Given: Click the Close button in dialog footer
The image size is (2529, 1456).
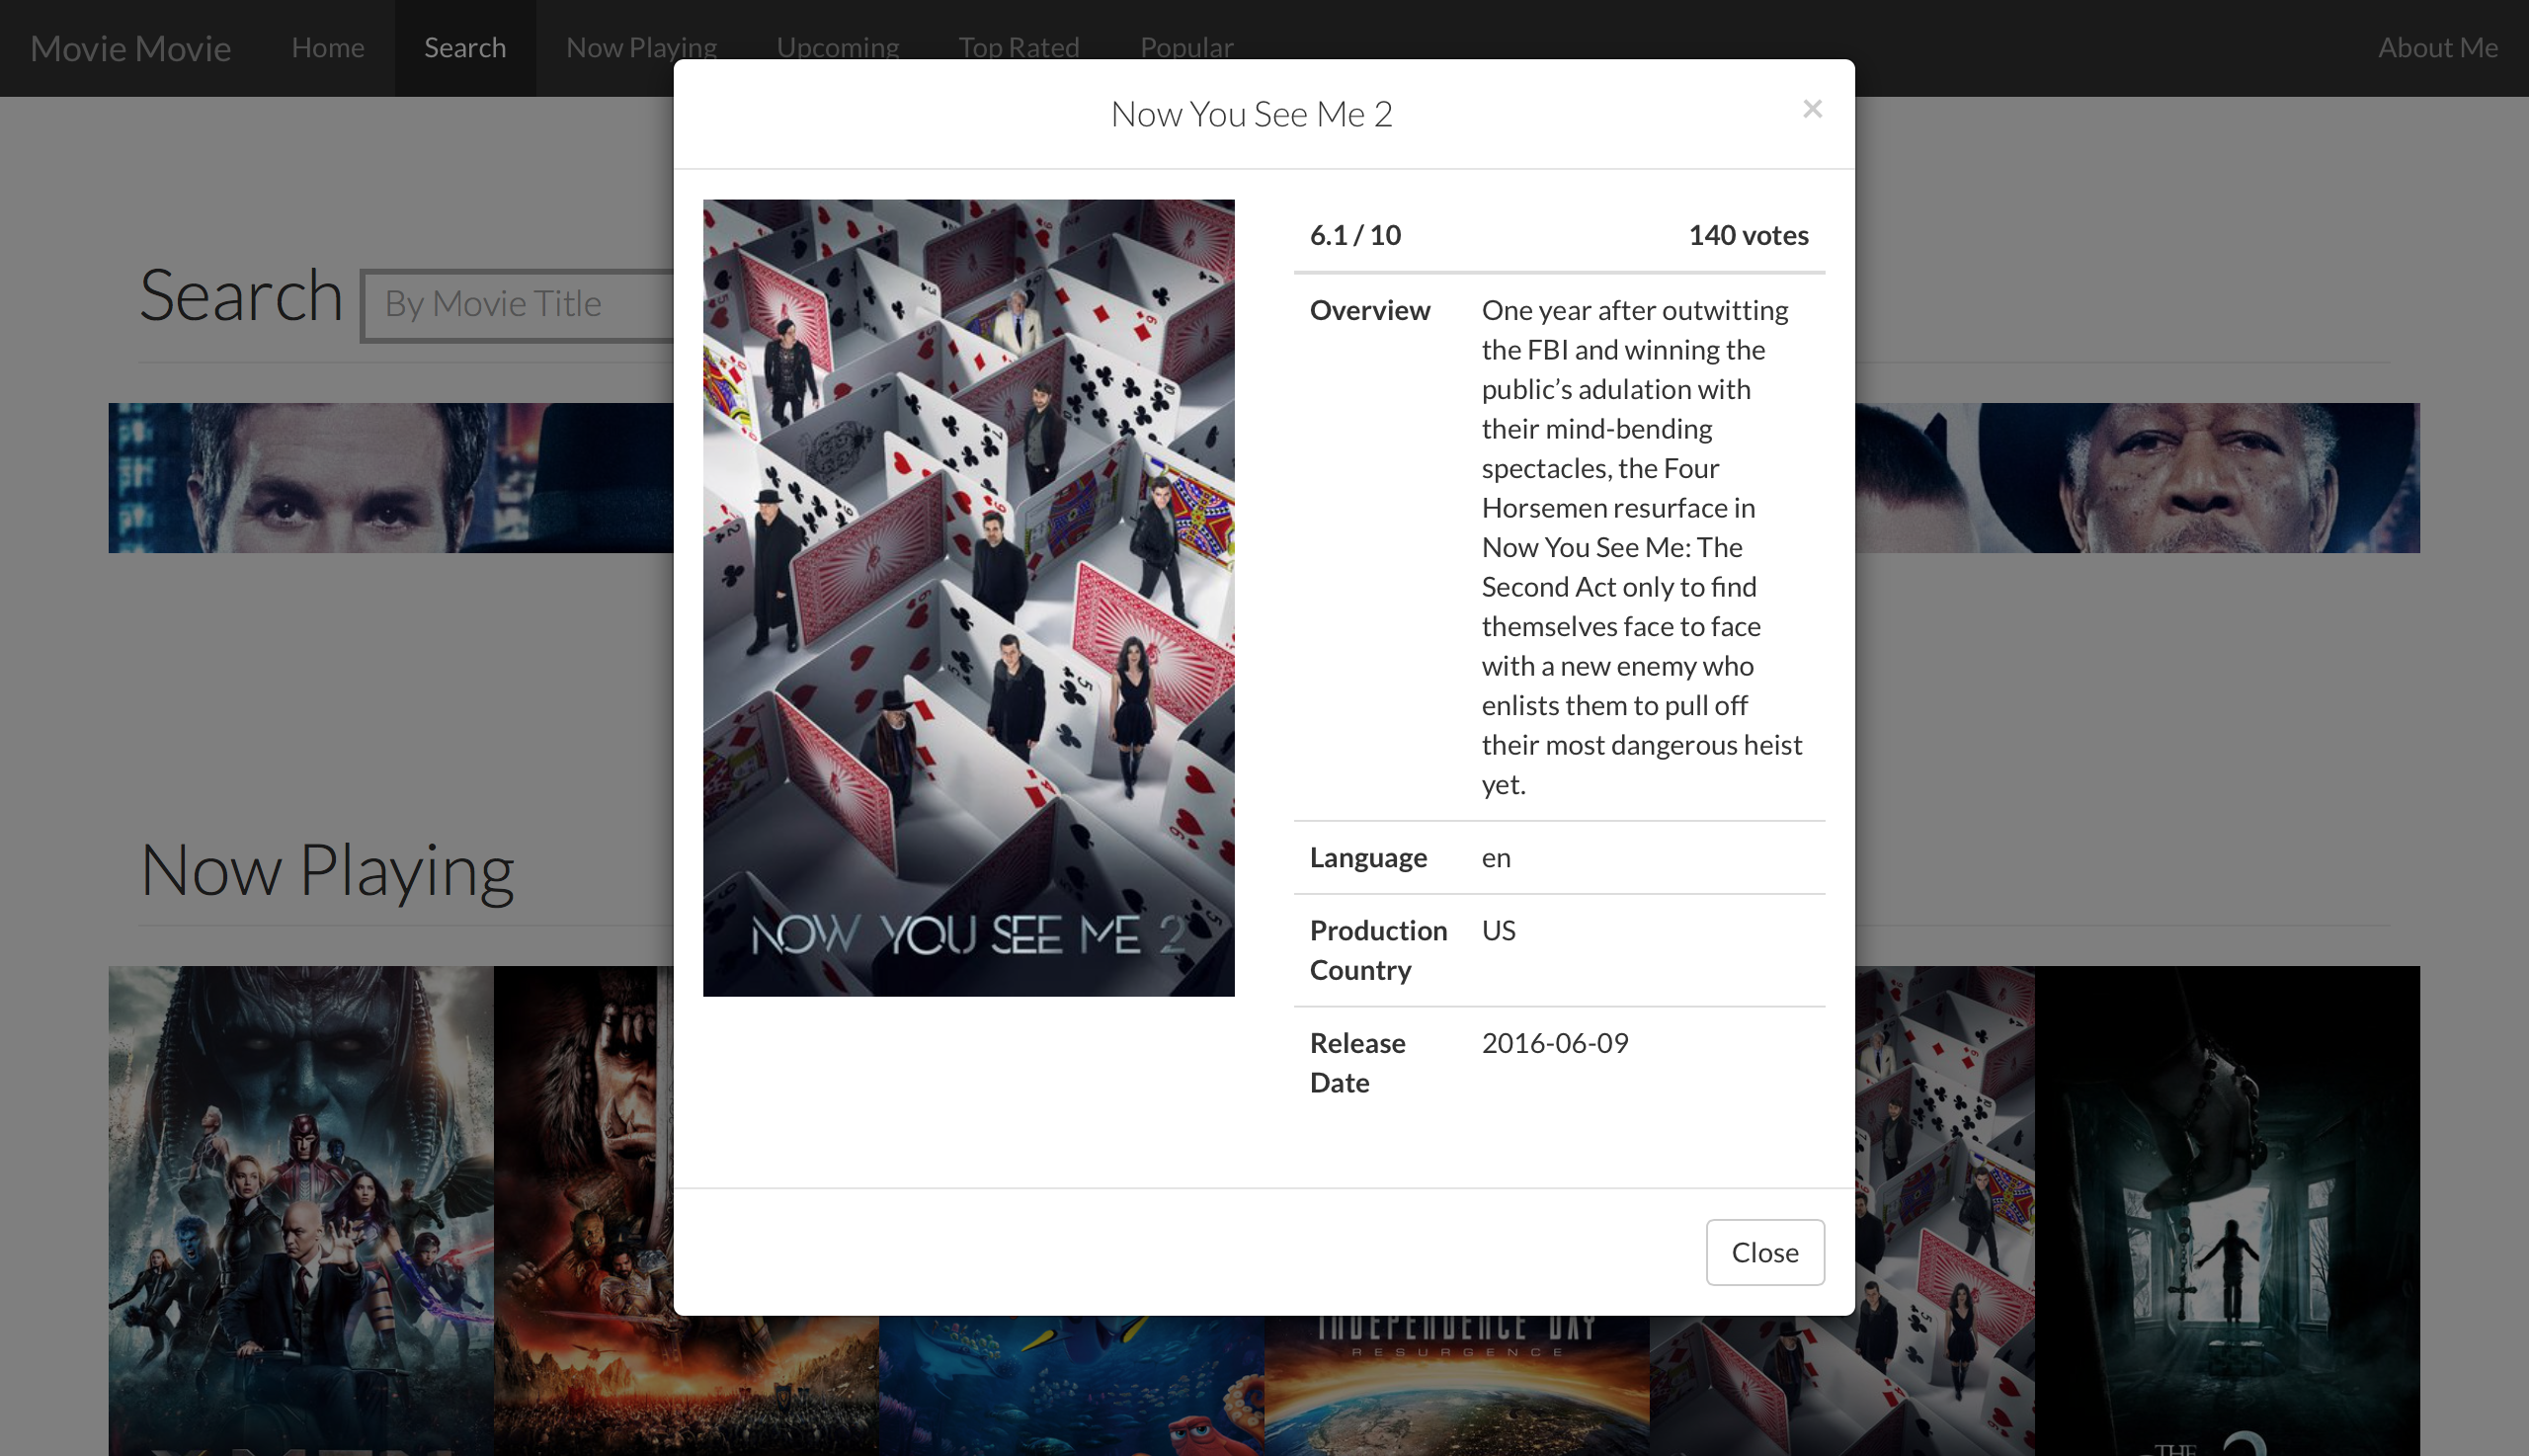Looking at the screenshot, I should click(x=1765, y=1252).
